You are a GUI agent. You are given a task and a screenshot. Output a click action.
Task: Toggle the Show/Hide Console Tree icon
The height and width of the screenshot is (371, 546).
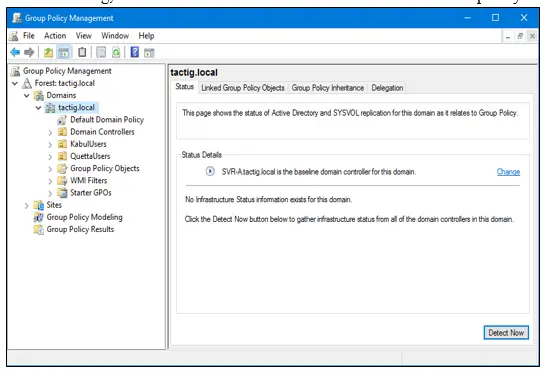coord(64,53)
